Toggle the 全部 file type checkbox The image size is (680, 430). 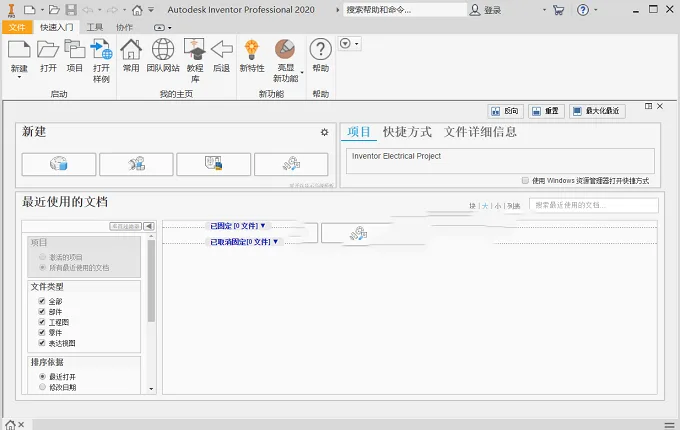pos(42,301)
